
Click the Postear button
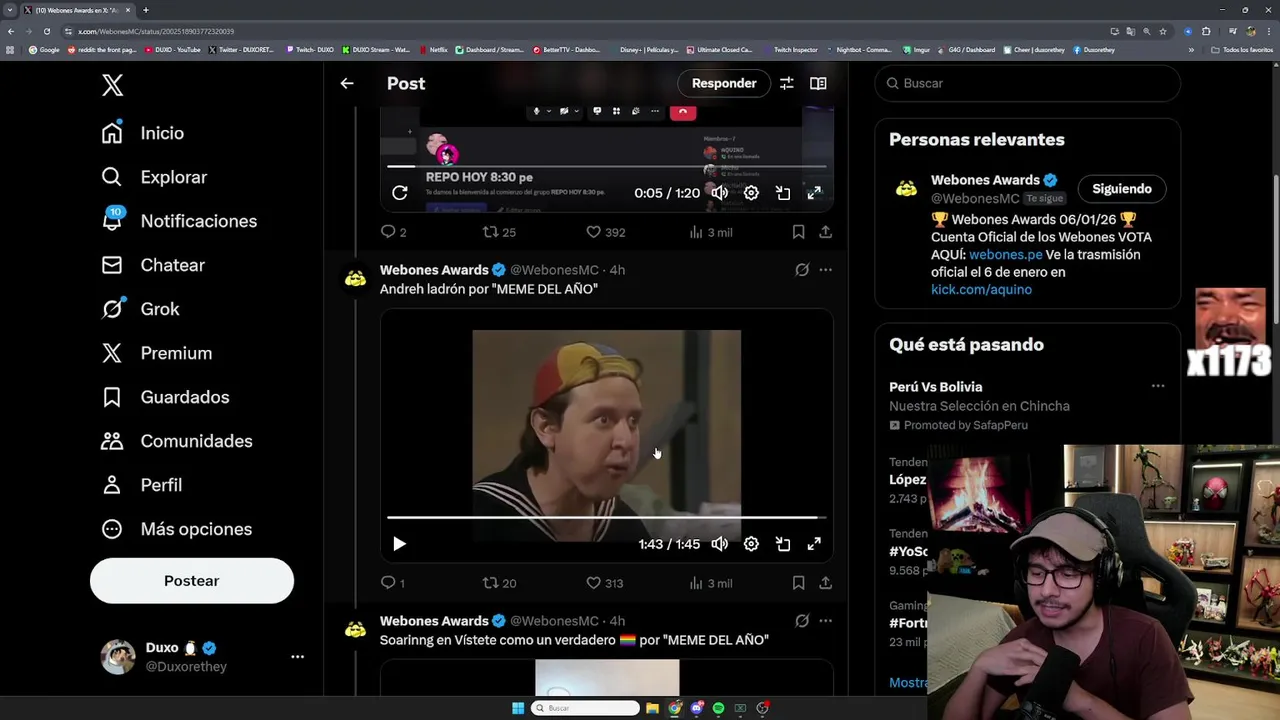(192, 581)
